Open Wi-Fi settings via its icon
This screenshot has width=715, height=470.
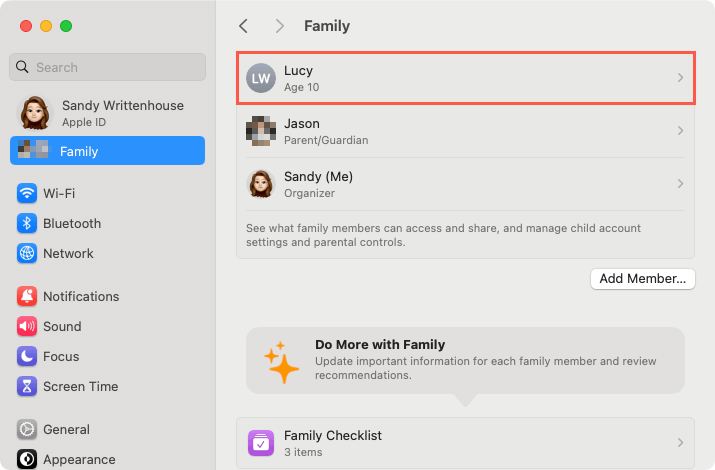click(27, 193)
